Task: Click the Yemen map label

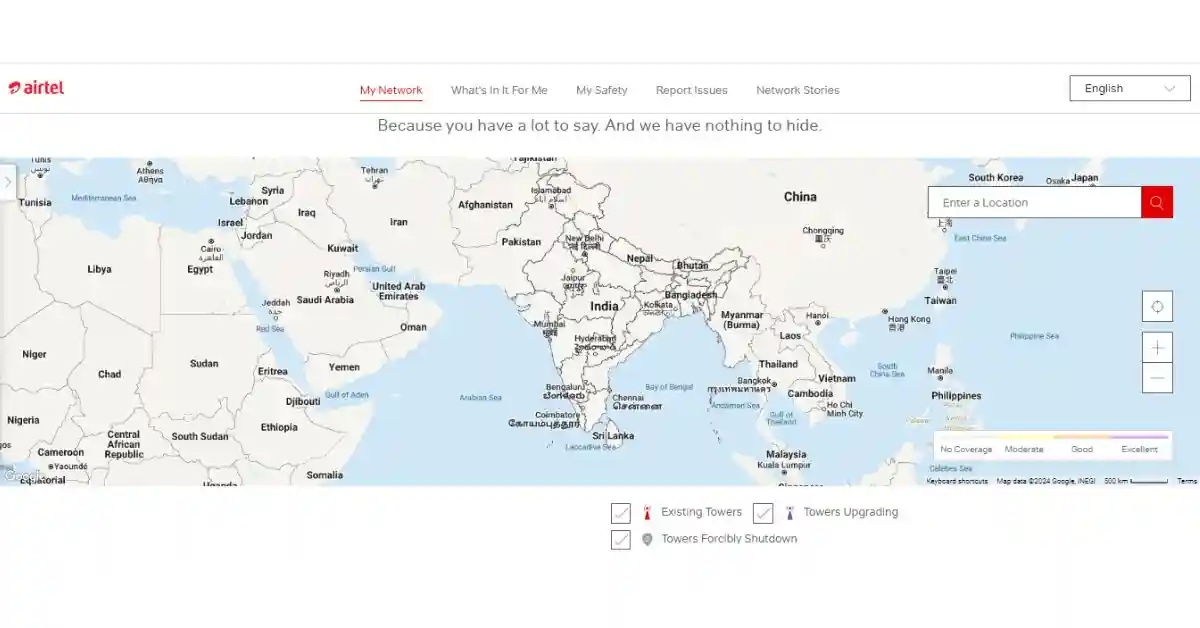Action: [x=344, y=367]
